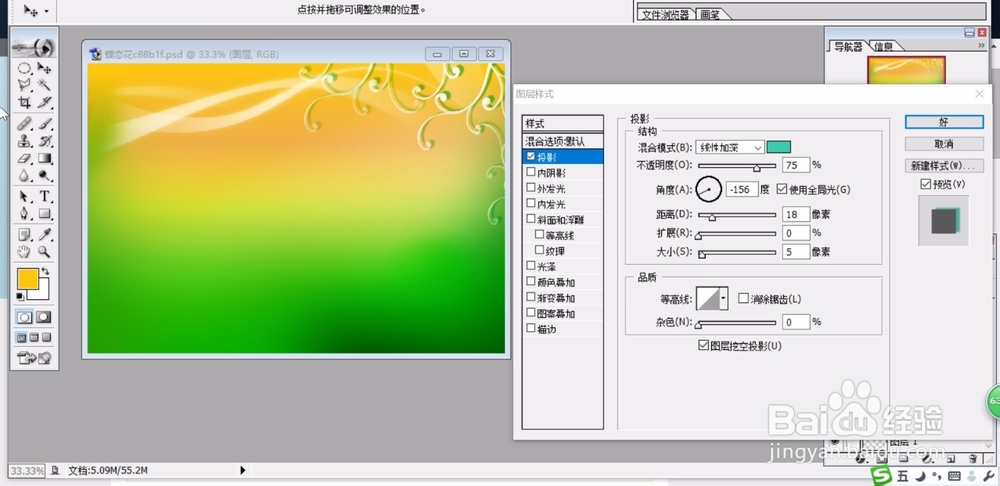Select the Magic Wand tool
Viewport: 1000px width, 486px height.
44,84
